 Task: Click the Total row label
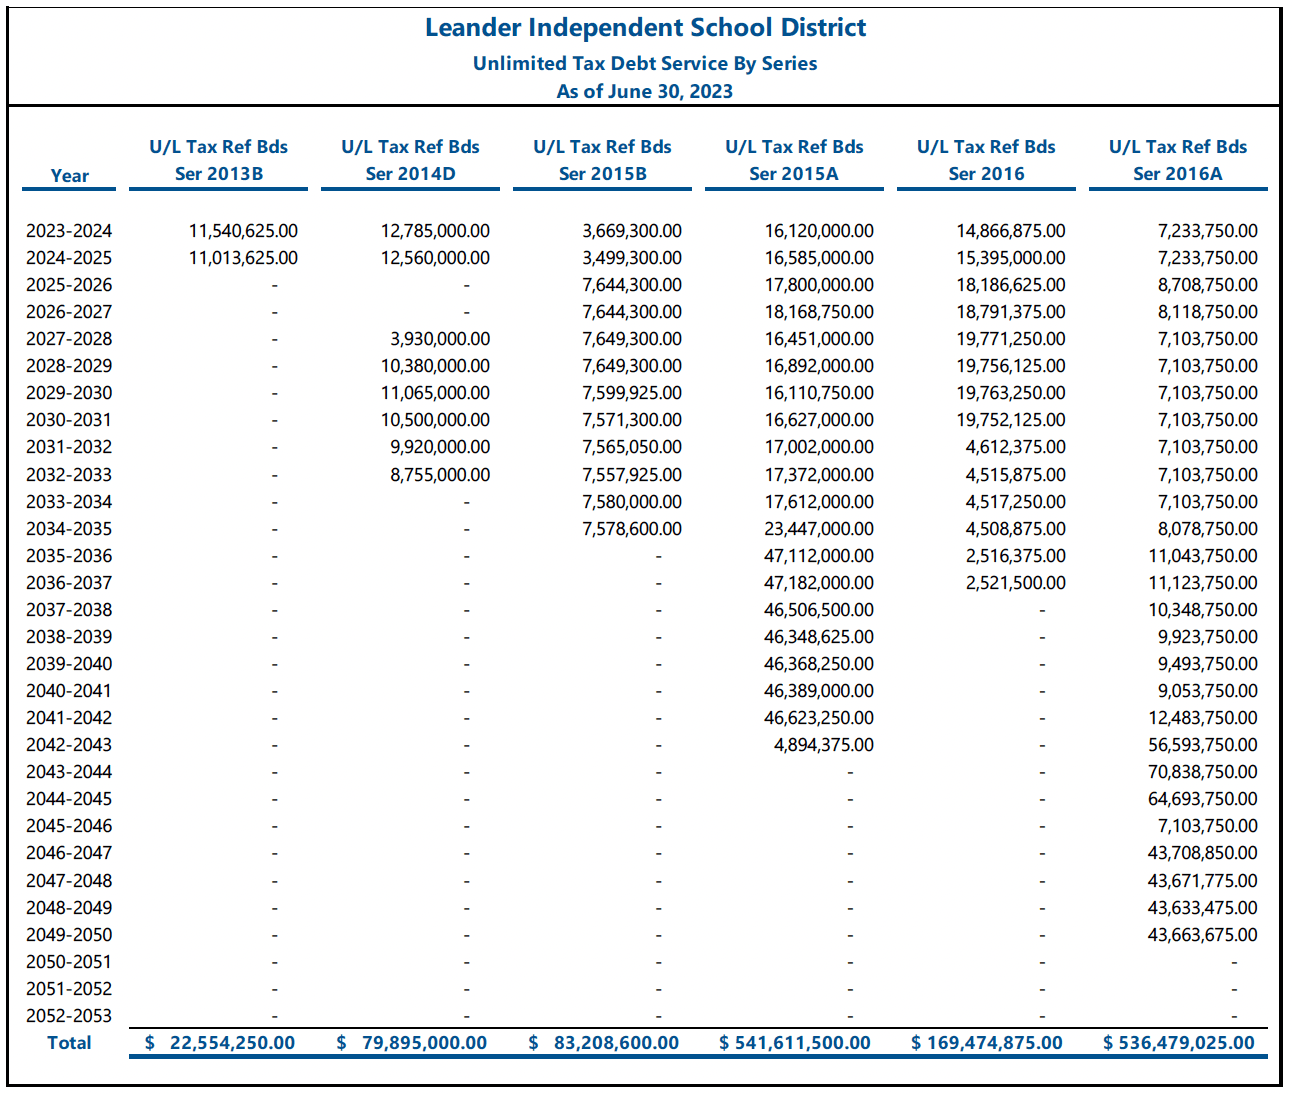(x=69, y=1043)
